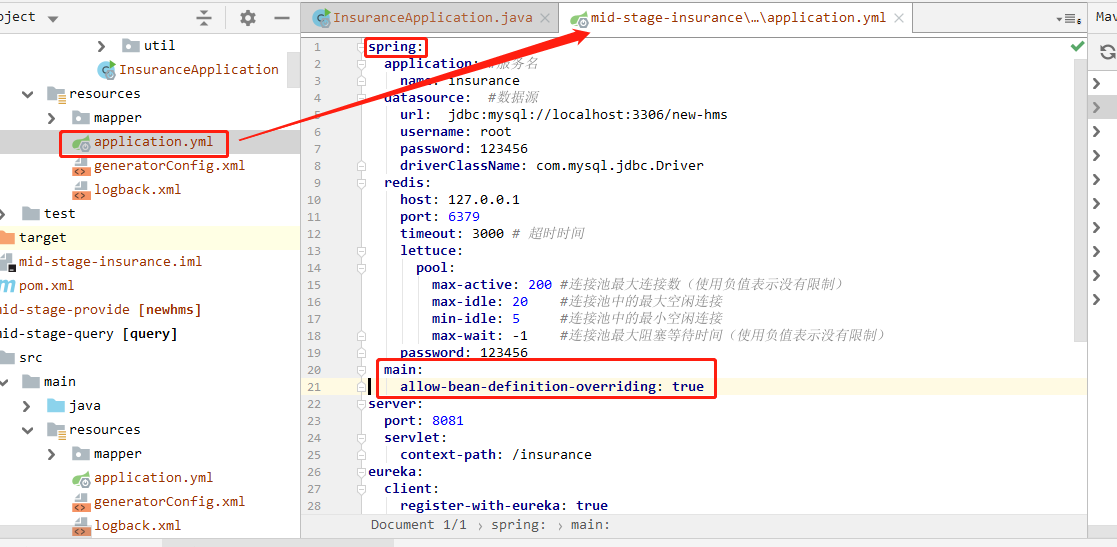Open the first generatorConfig.xml file
1117x547 pixels.
(170, 165)
